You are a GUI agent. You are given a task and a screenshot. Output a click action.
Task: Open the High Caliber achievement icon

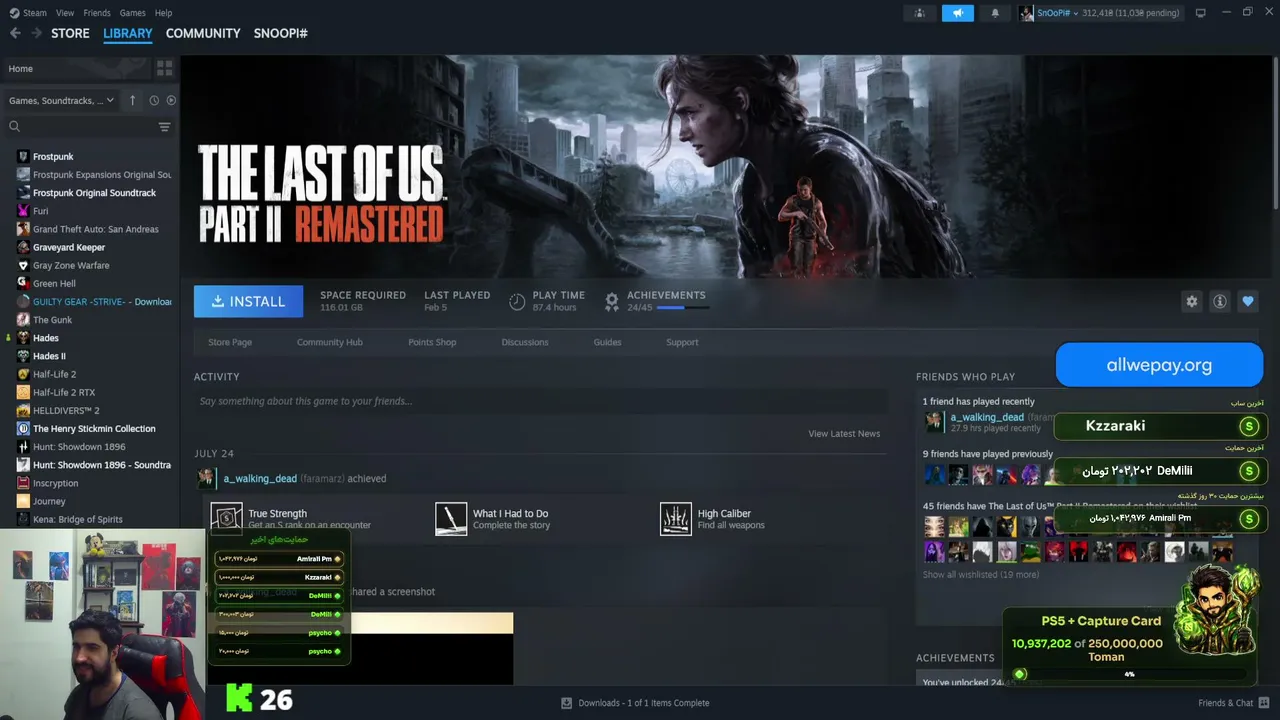coord(676,518)
